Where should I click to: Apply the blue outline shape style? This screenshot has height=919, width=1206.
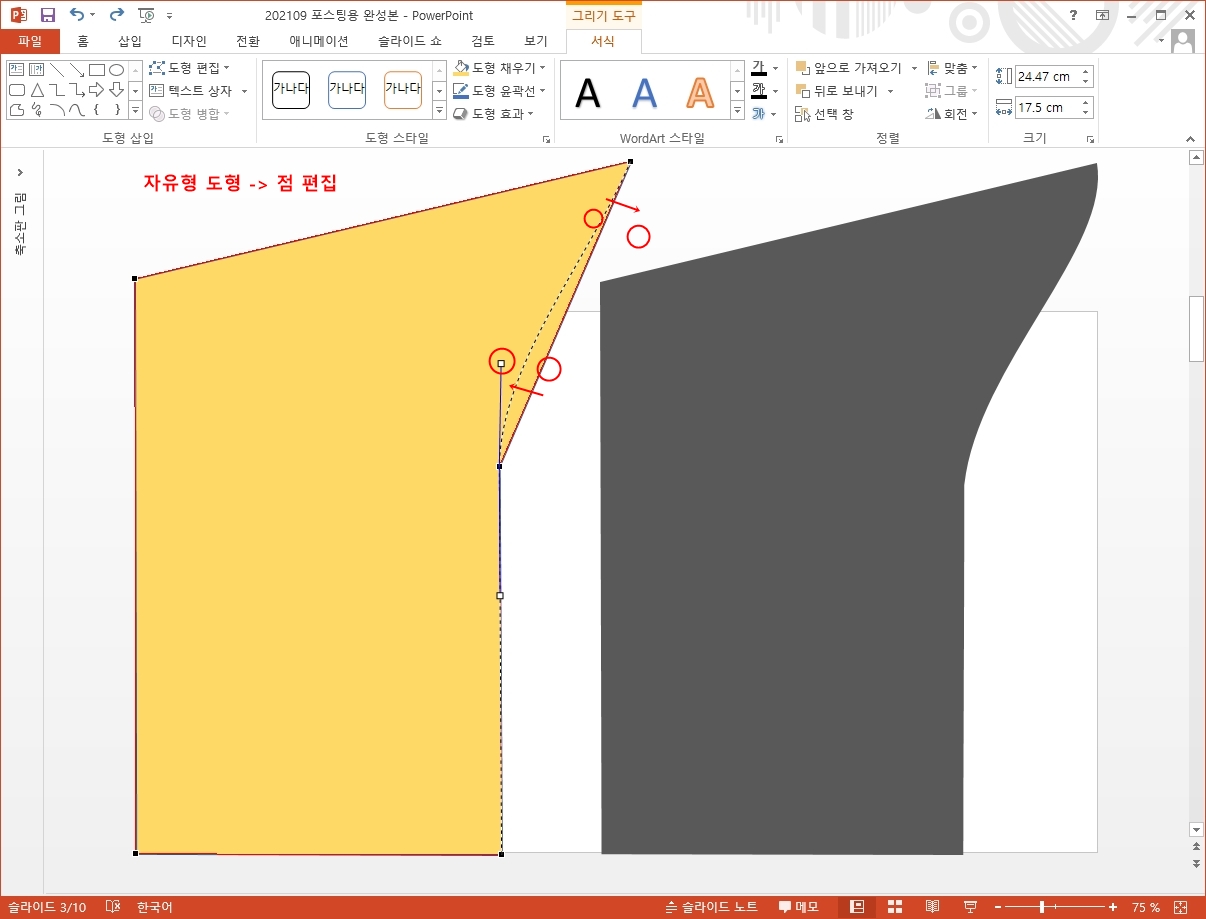click(x=347, y=90)
